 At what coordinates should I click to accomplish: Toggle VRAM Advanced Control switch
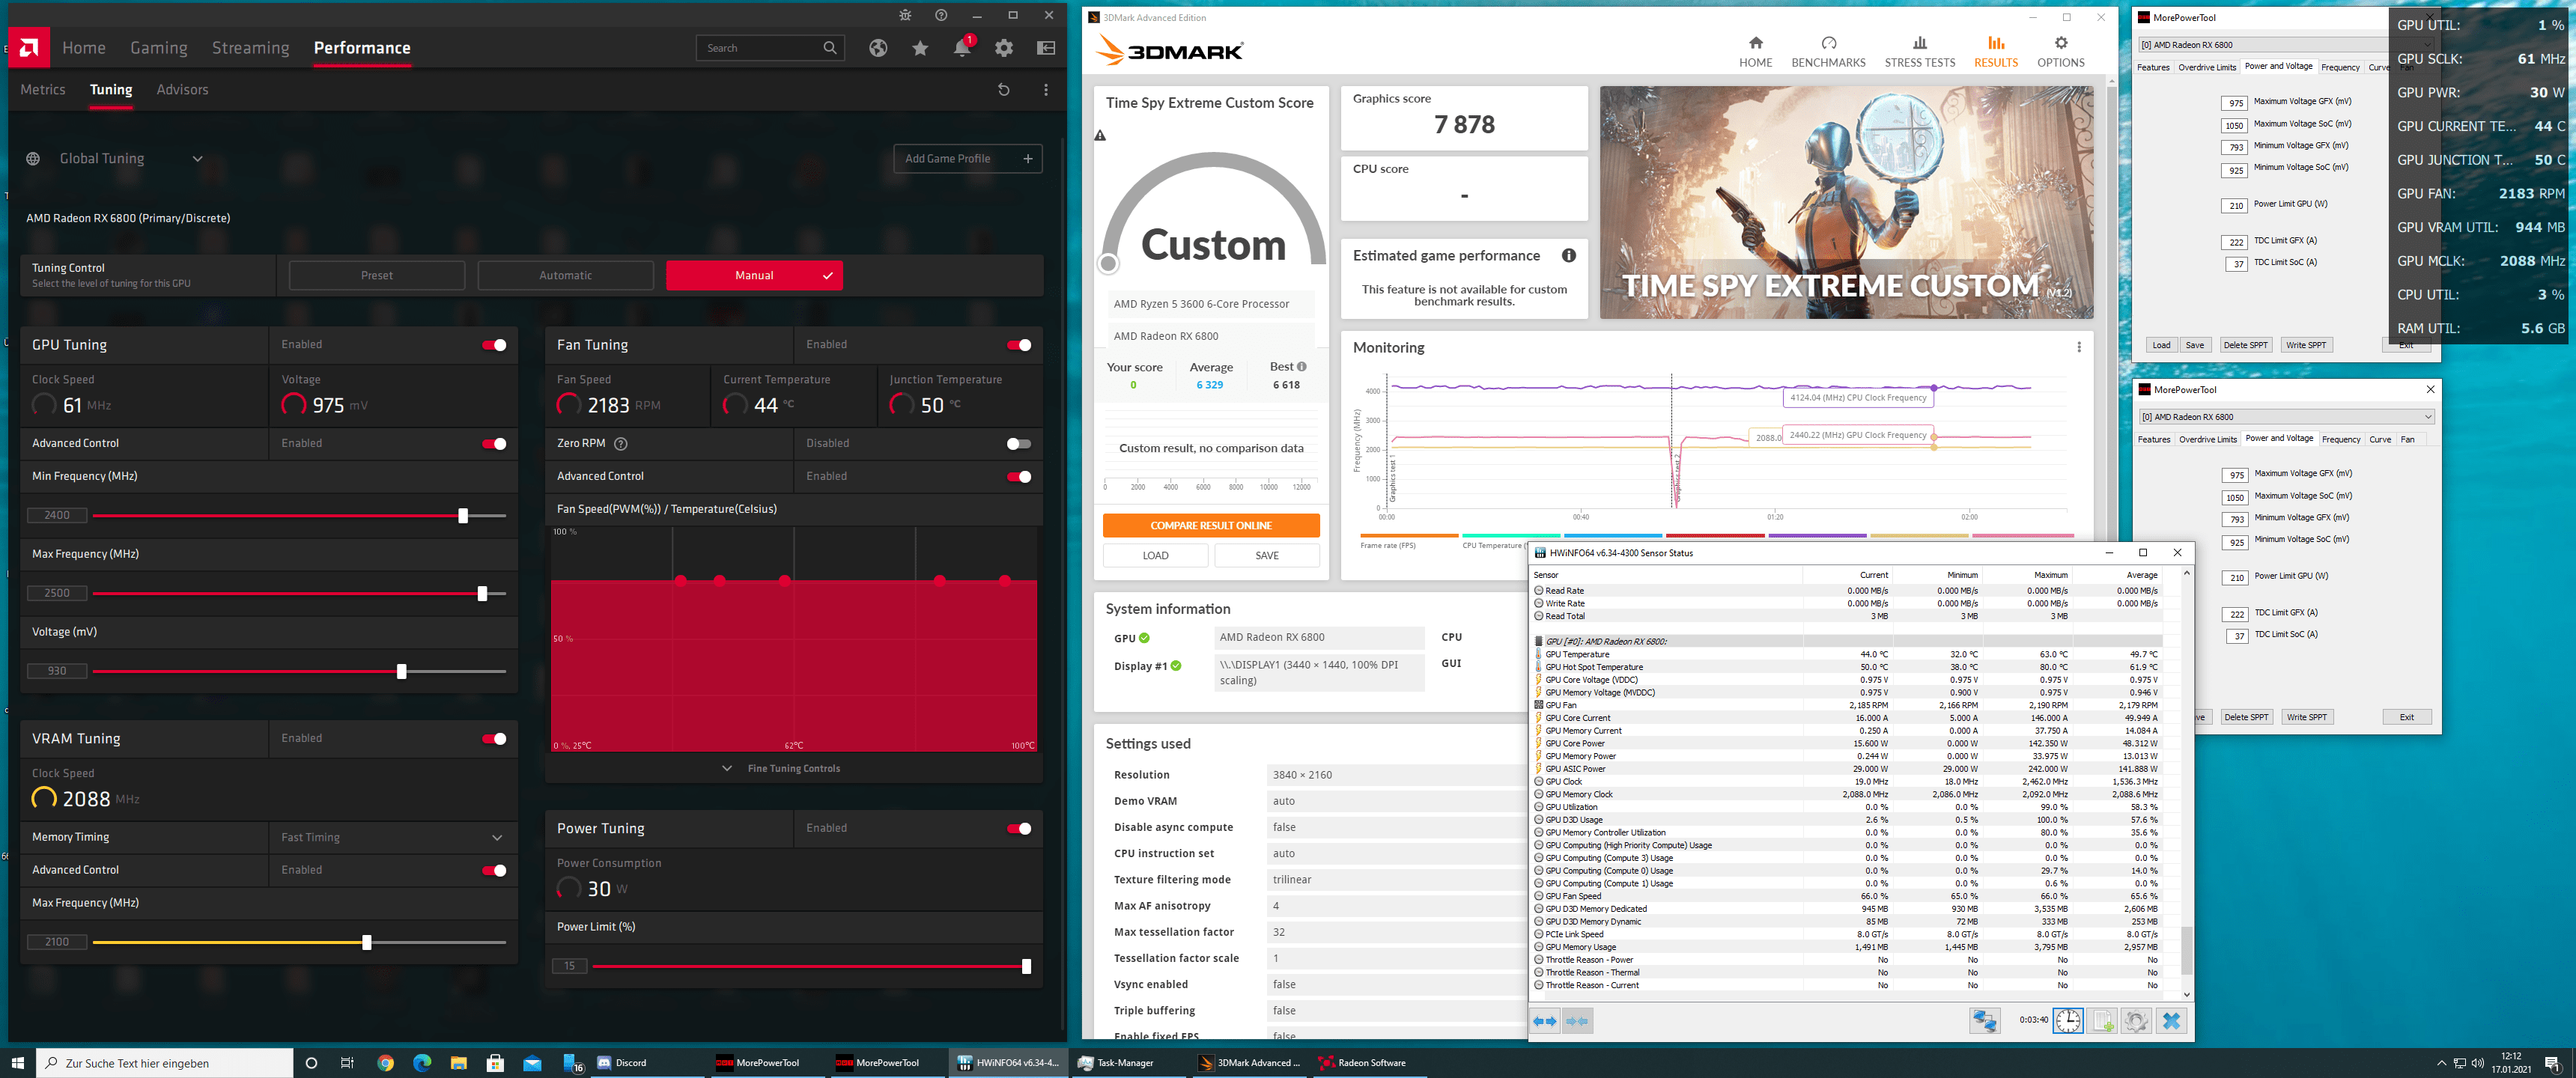click(494, 871)
